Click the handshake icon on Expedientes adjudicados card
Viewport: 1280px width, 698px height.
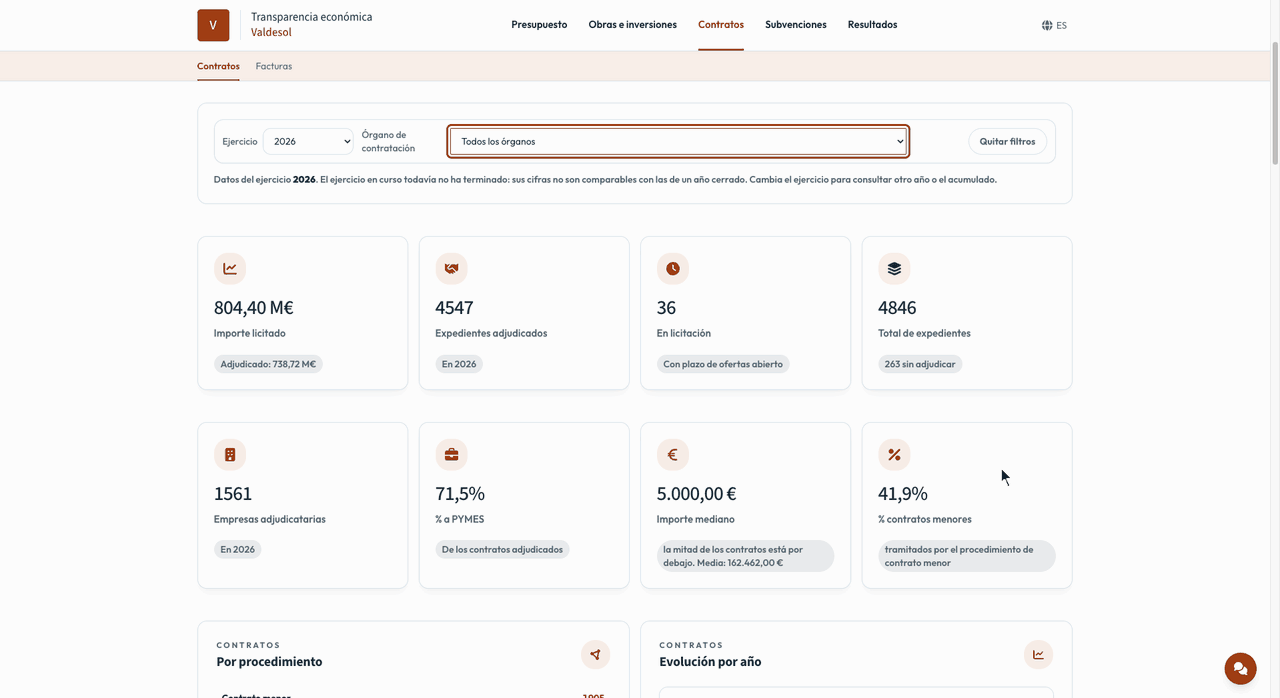click(x=451, y=268)
